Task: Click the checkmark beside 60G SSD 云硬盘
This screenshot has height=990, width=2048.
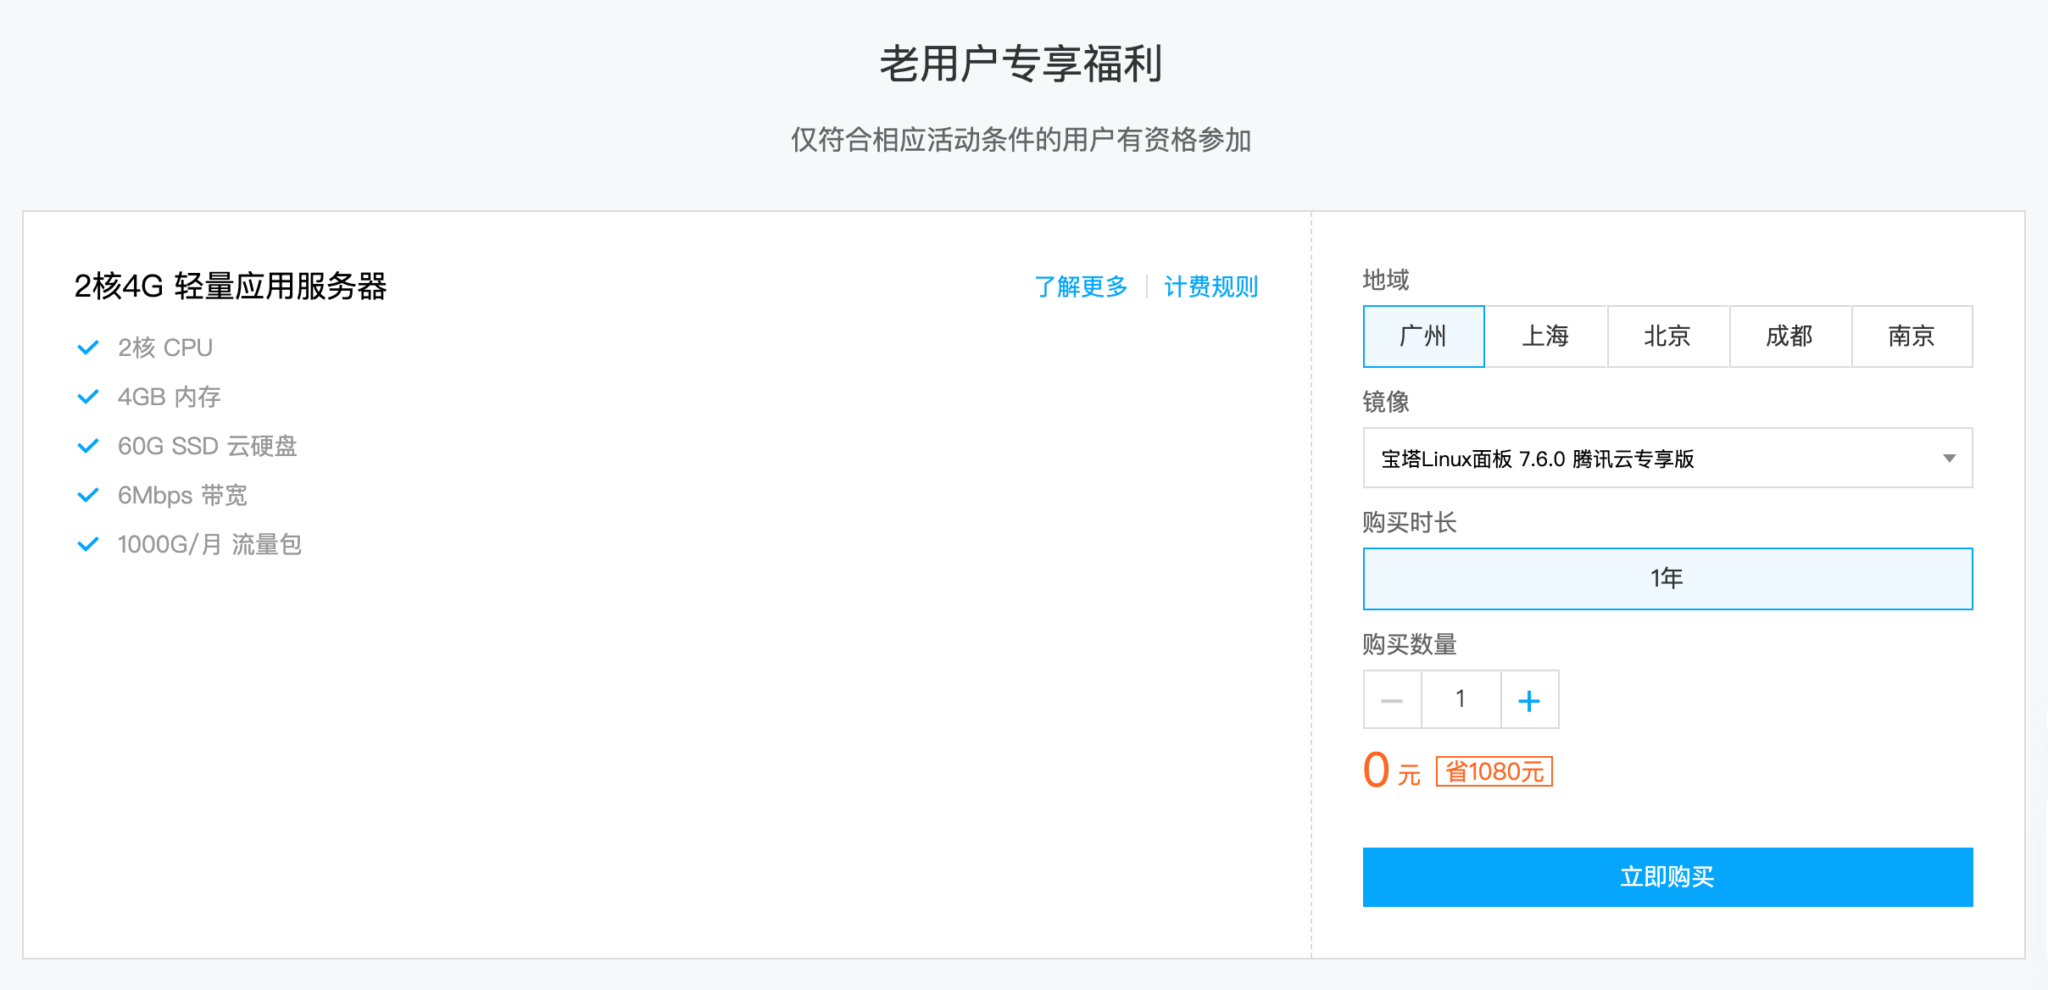Action: click(88, 446)
